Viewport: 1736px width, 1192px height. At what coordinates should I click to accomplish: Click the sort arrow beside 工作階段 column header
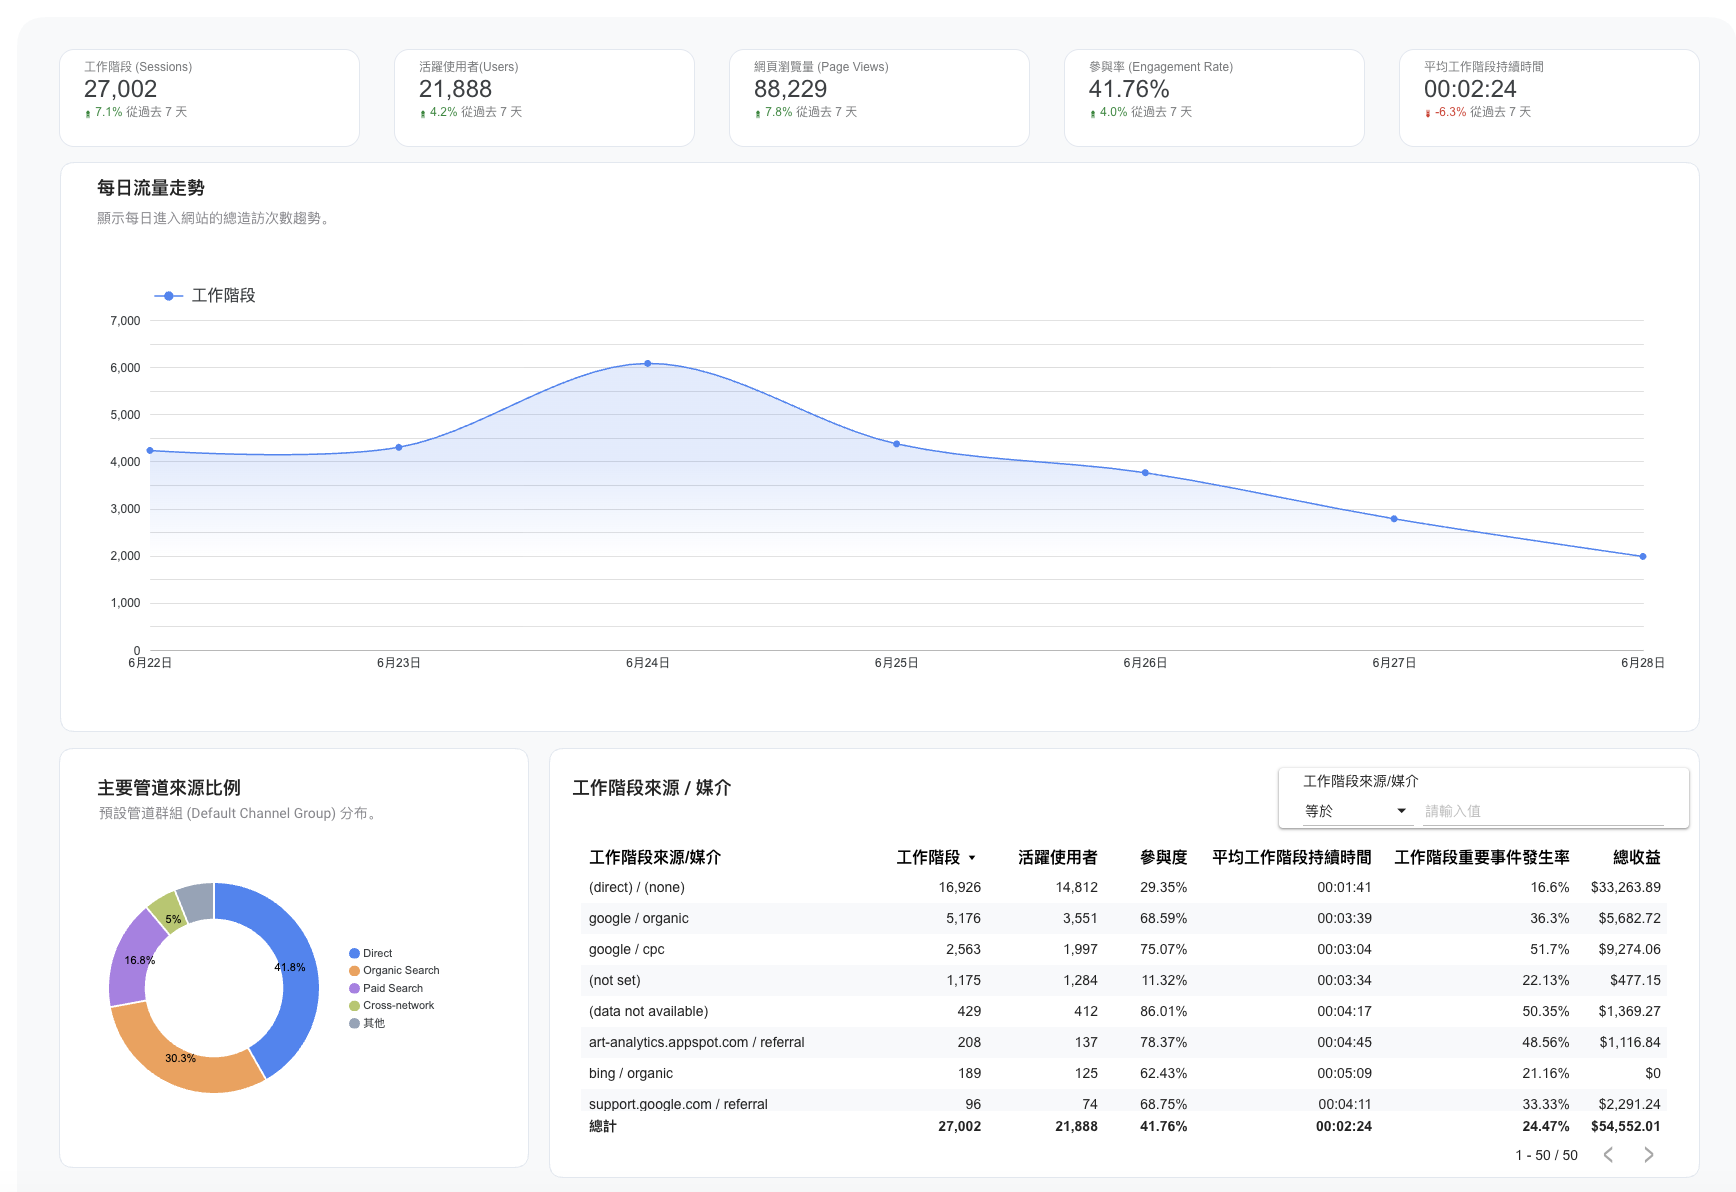point(972,858)
